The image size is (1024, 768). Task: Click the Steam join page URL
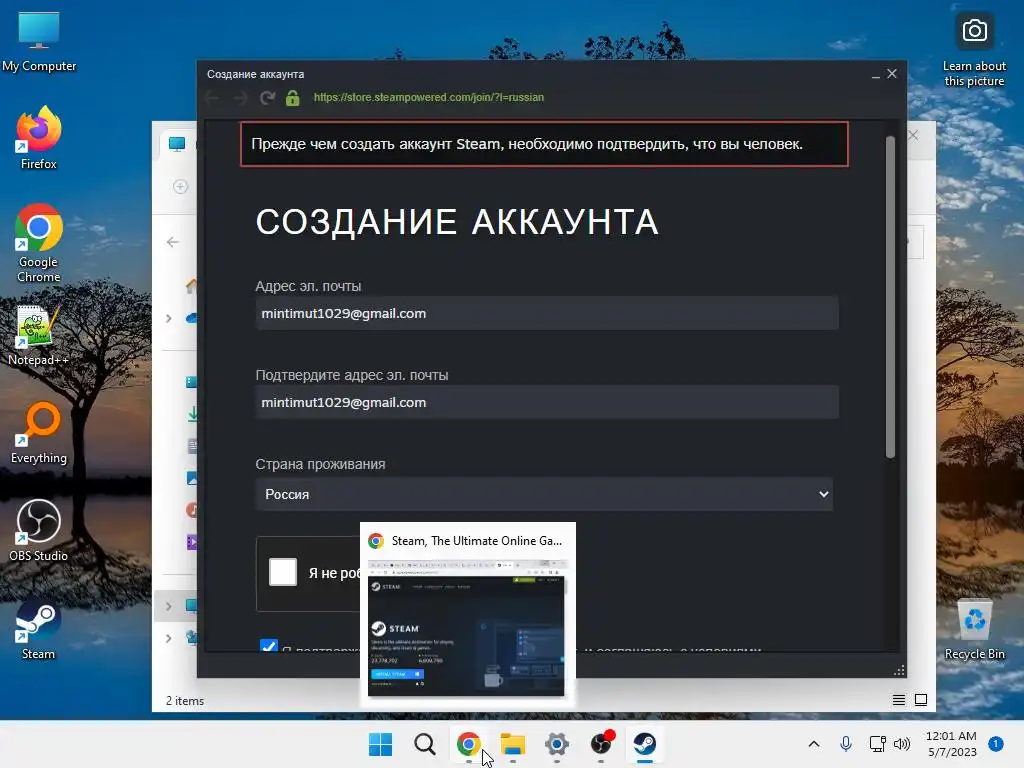pos(428,97)
